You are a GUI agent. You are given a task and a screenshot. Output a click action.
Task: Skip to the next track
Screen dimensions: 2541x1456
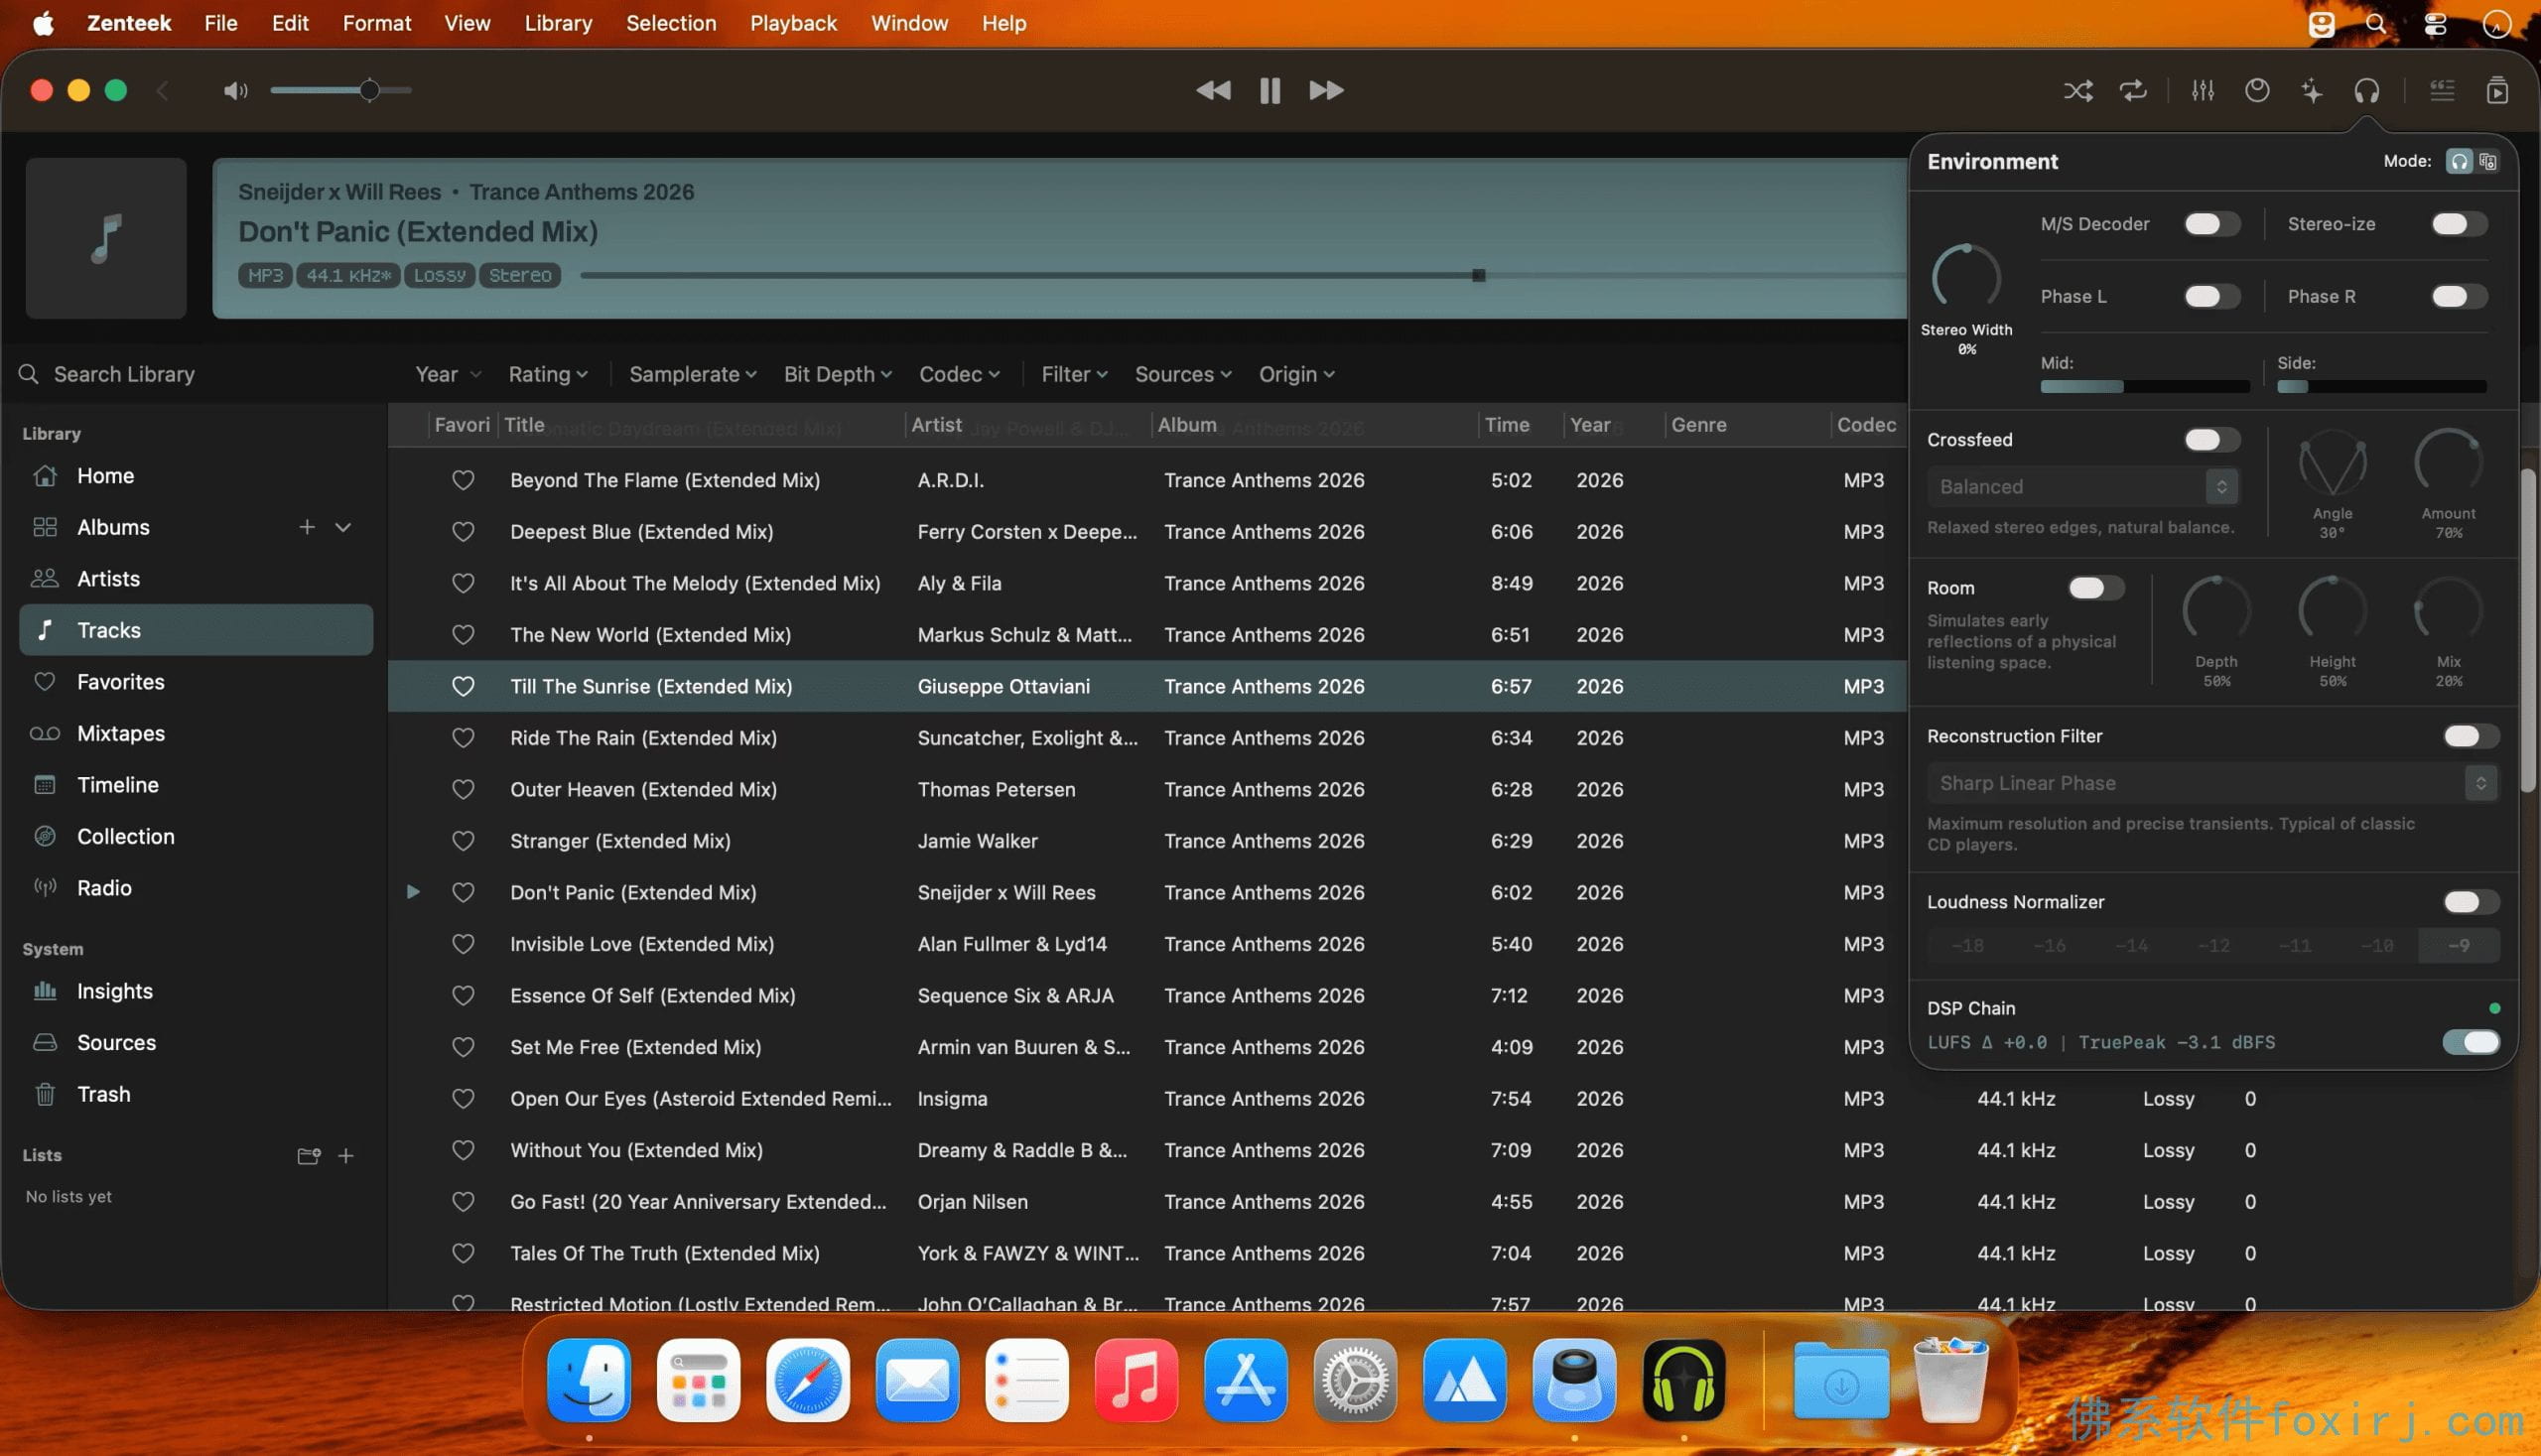(x=1326, y=90)
